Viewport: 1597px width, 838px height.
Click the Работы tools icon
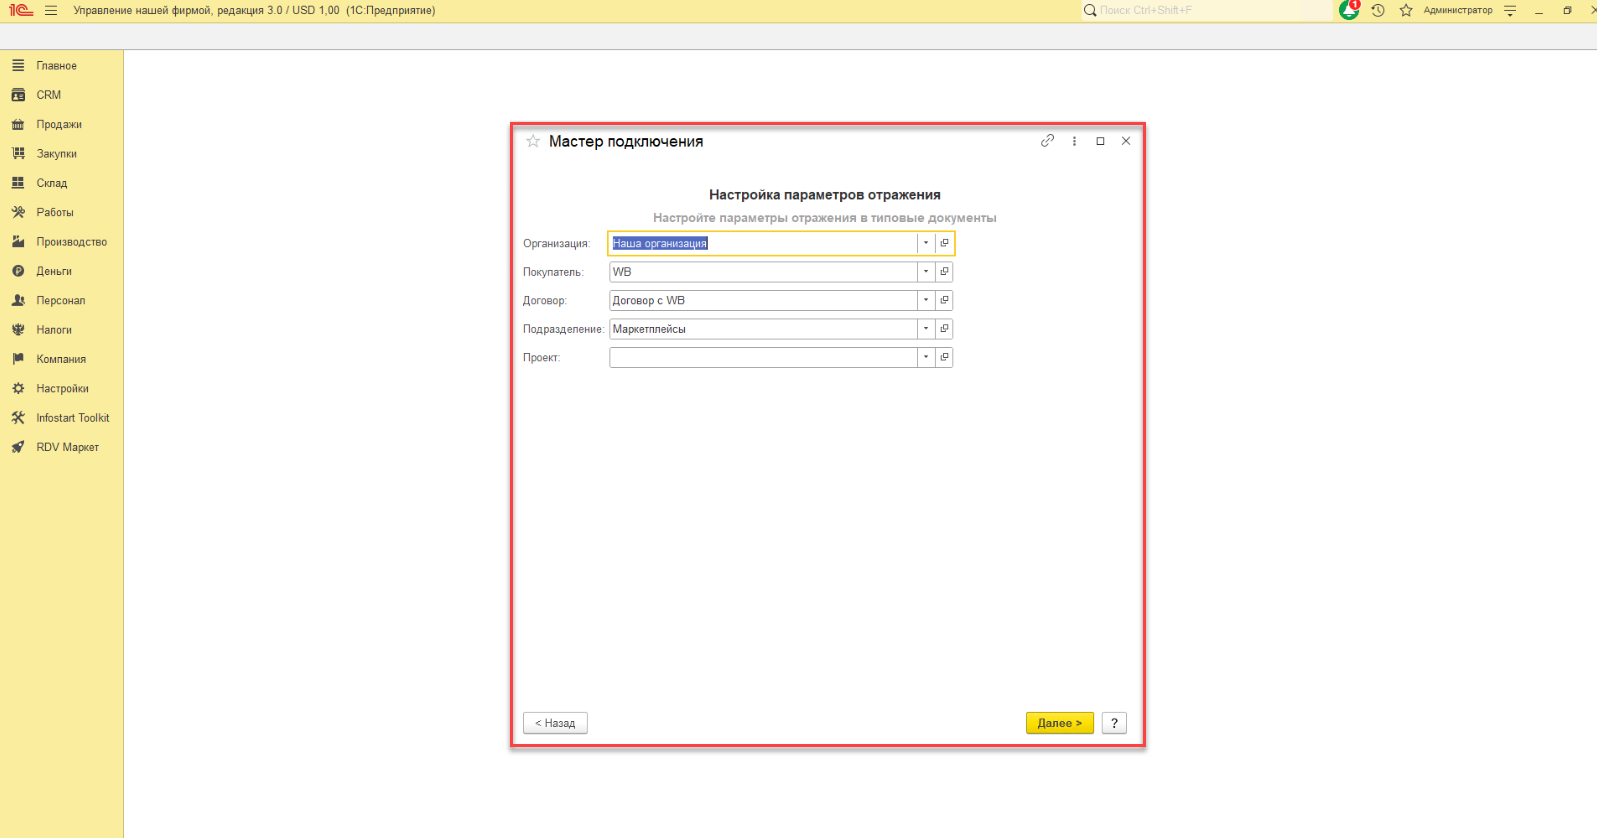pos(18,213)
